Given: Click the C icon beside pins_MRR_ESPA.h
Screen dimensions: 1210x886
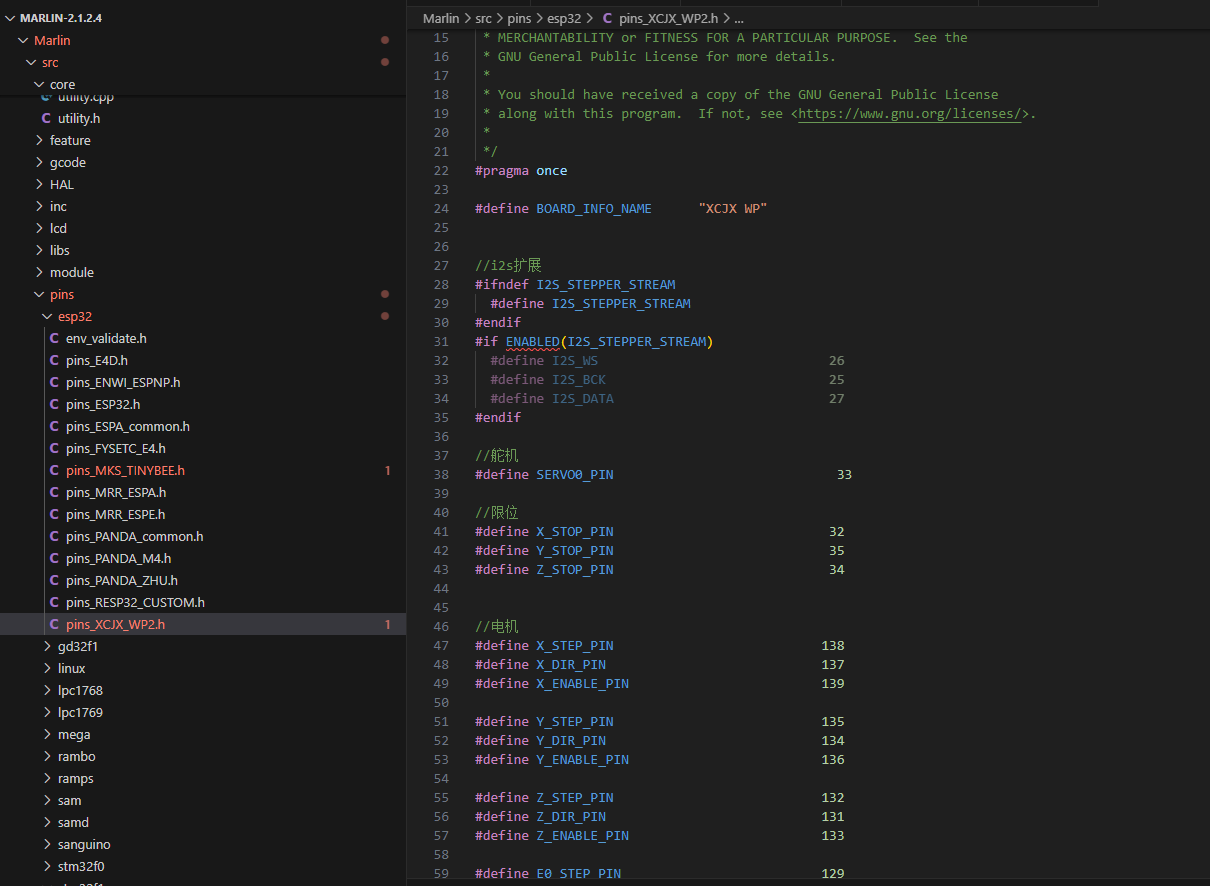Looking at the screenshot, I should click(x=54, y=492).
